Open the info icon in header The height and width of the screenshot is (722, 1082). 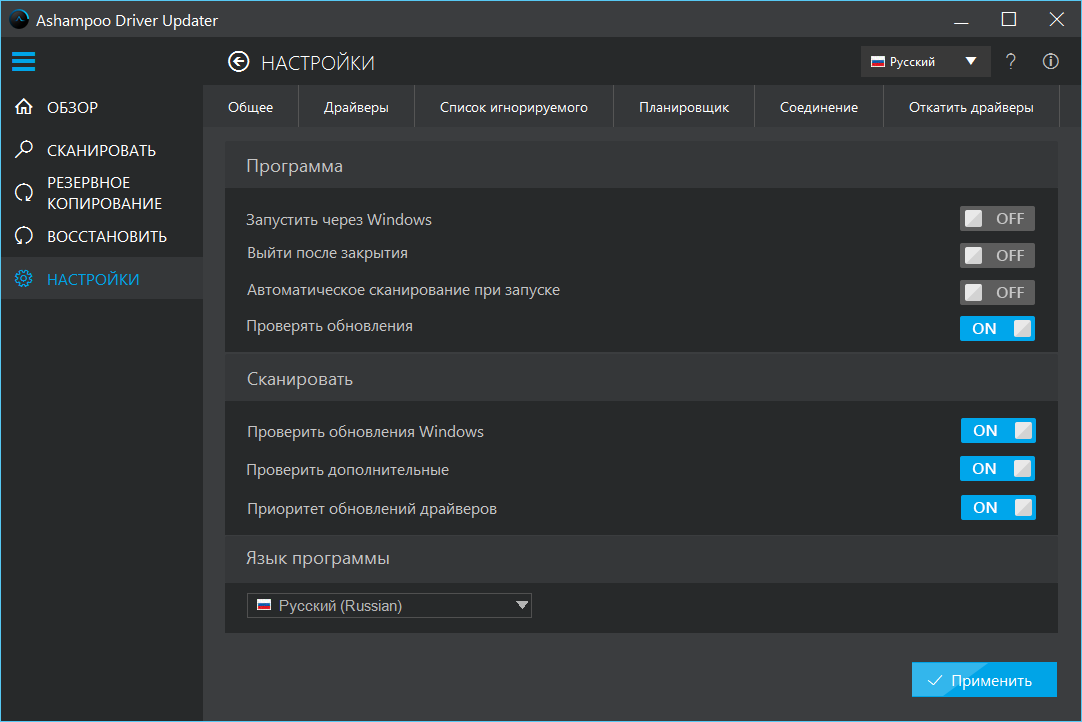tap(1050, 62)
